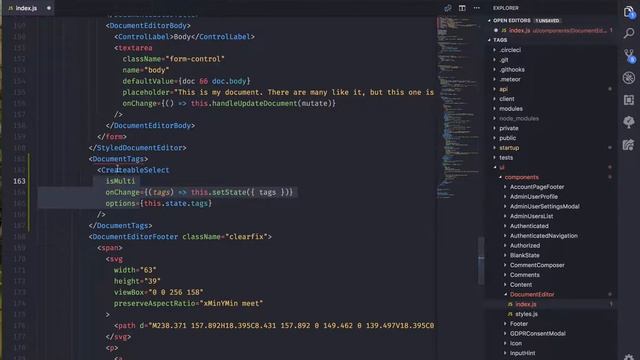Place cursor on the isMulti code line

[120, 181]
